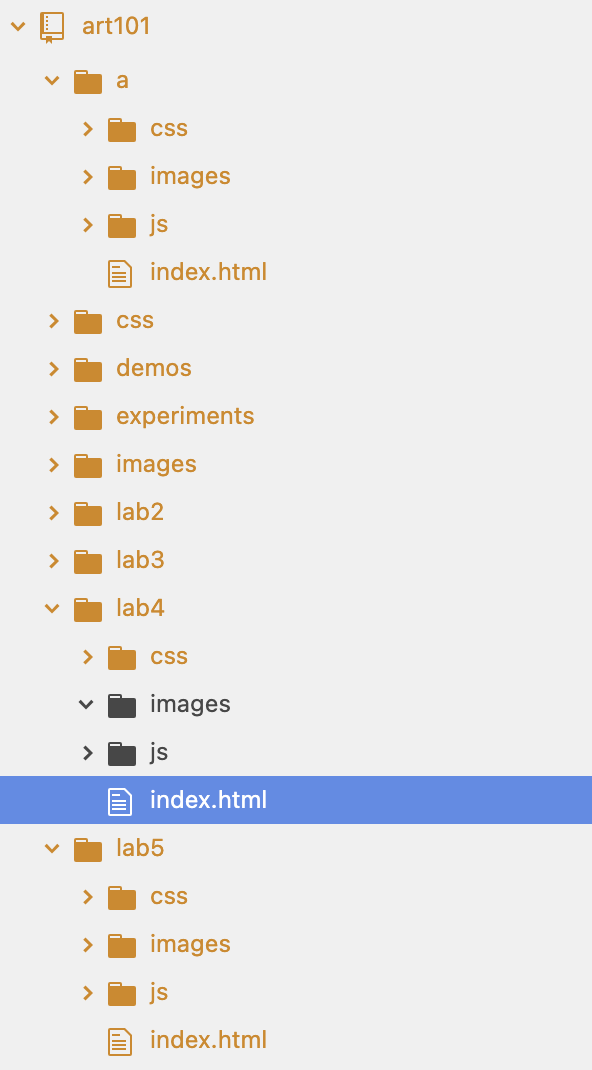
Task: Click the lab5 folder icon
Action: click(87, 849)
